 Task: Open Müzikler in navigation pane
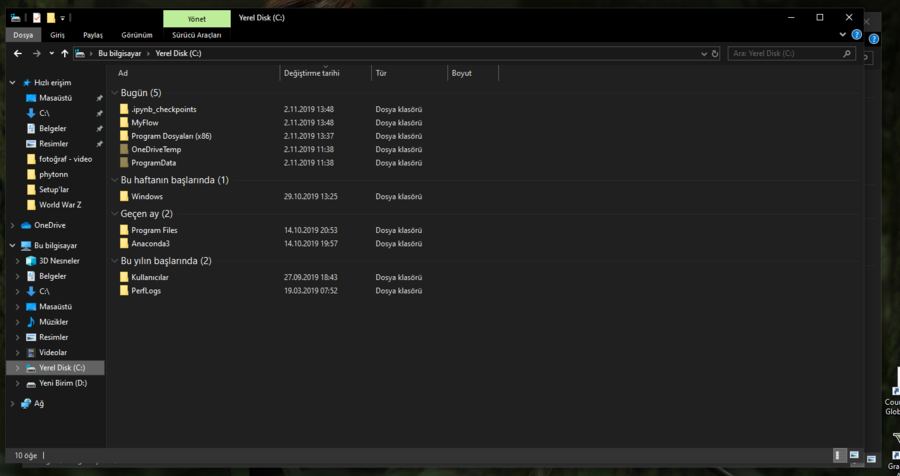54,322
